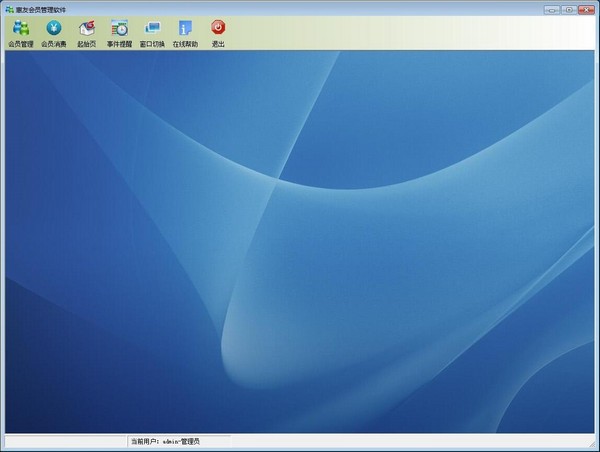Click the 事件提醒 text label
This screenshot has width=600, height=452.
(x=119, y=44)
